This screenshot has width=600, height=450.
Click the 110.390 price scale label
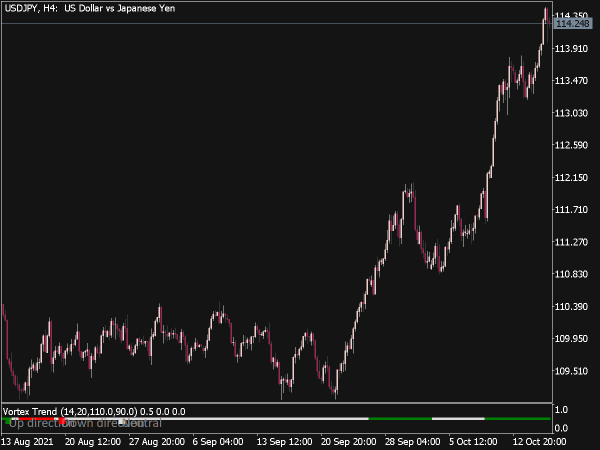(571, 307)
